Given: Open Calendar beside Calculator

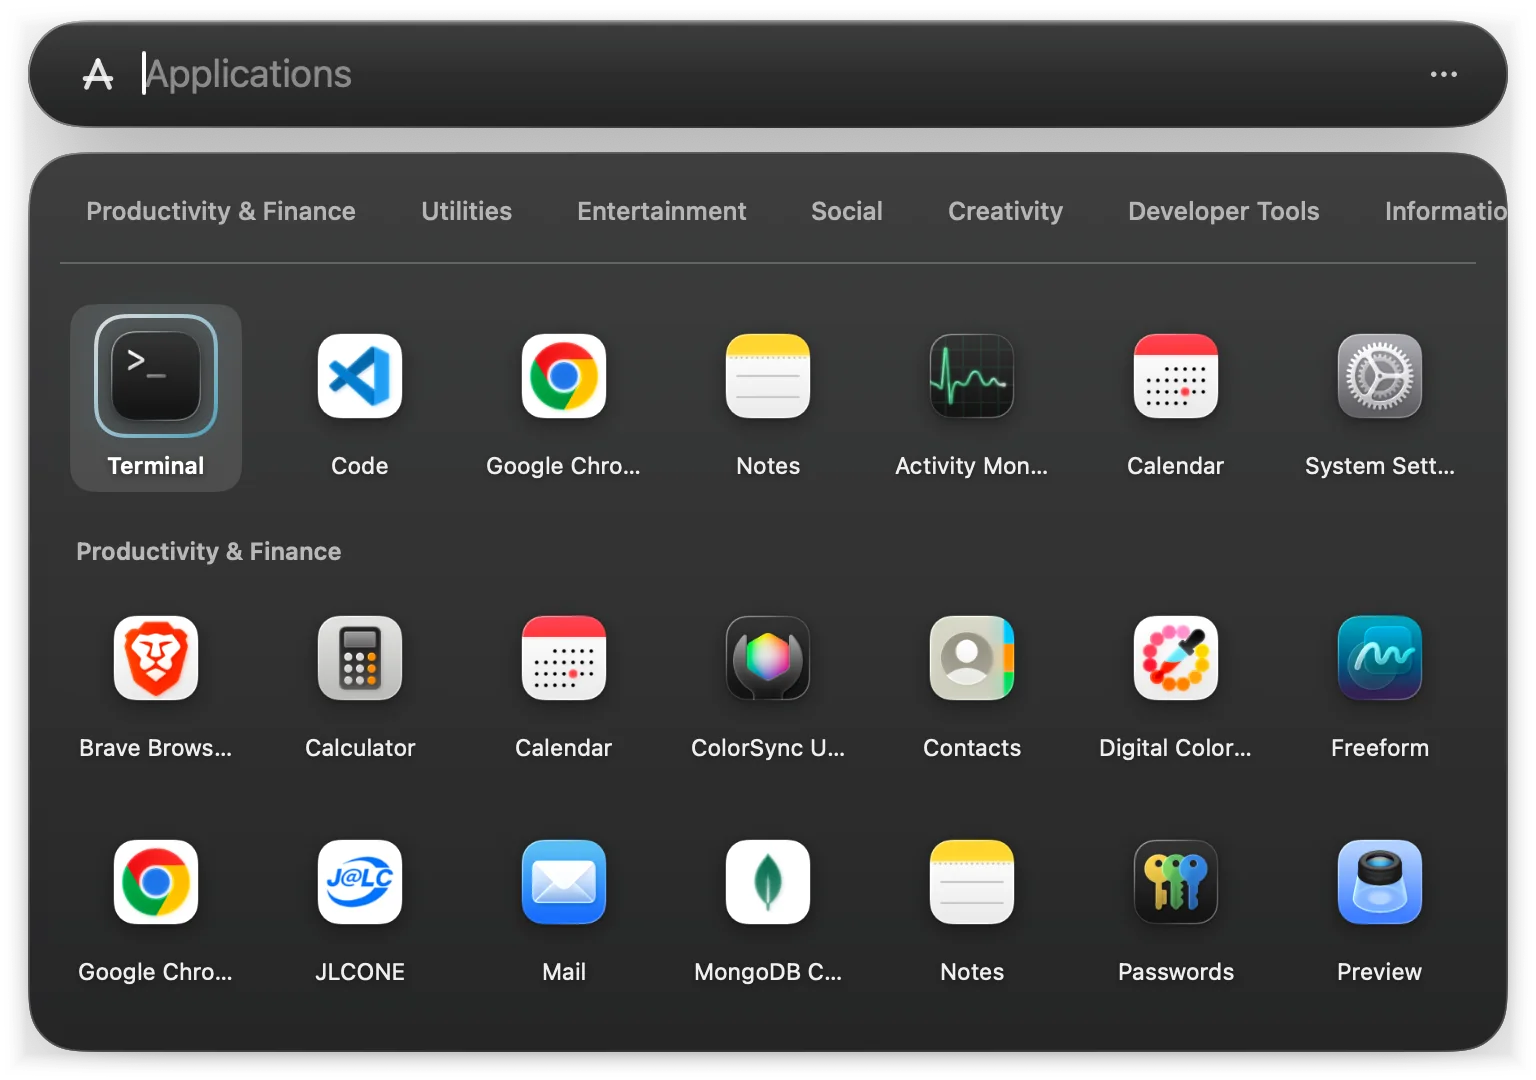Looking at the screenshot, I should [564, 659].
